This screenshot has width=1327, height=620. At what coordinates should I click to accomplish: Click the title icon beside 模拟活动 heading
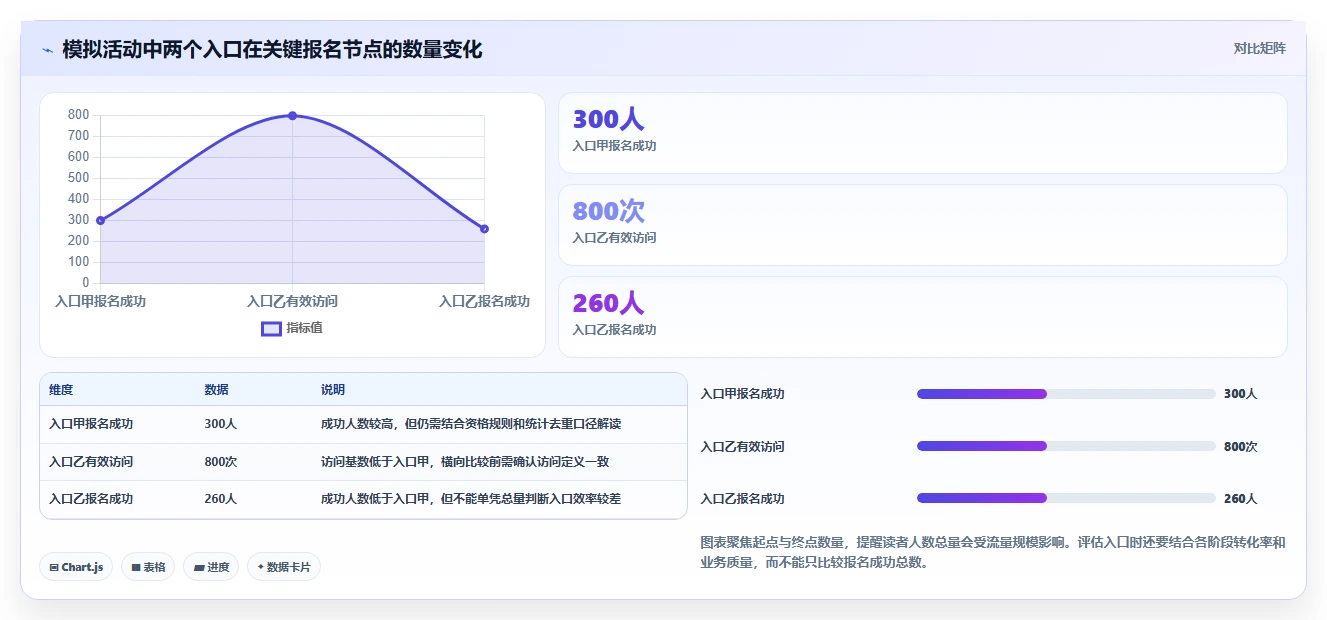[47, 49]
